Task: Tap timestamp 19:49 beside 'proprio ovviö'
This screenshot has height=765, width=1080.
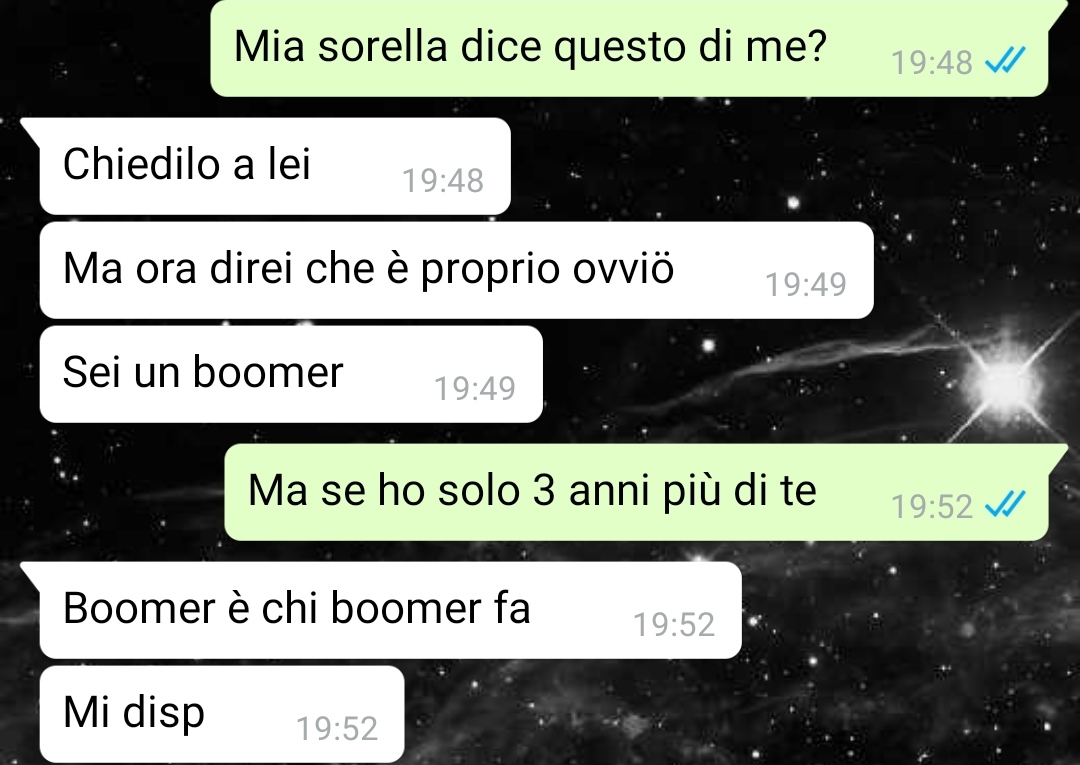Action: 806,284
